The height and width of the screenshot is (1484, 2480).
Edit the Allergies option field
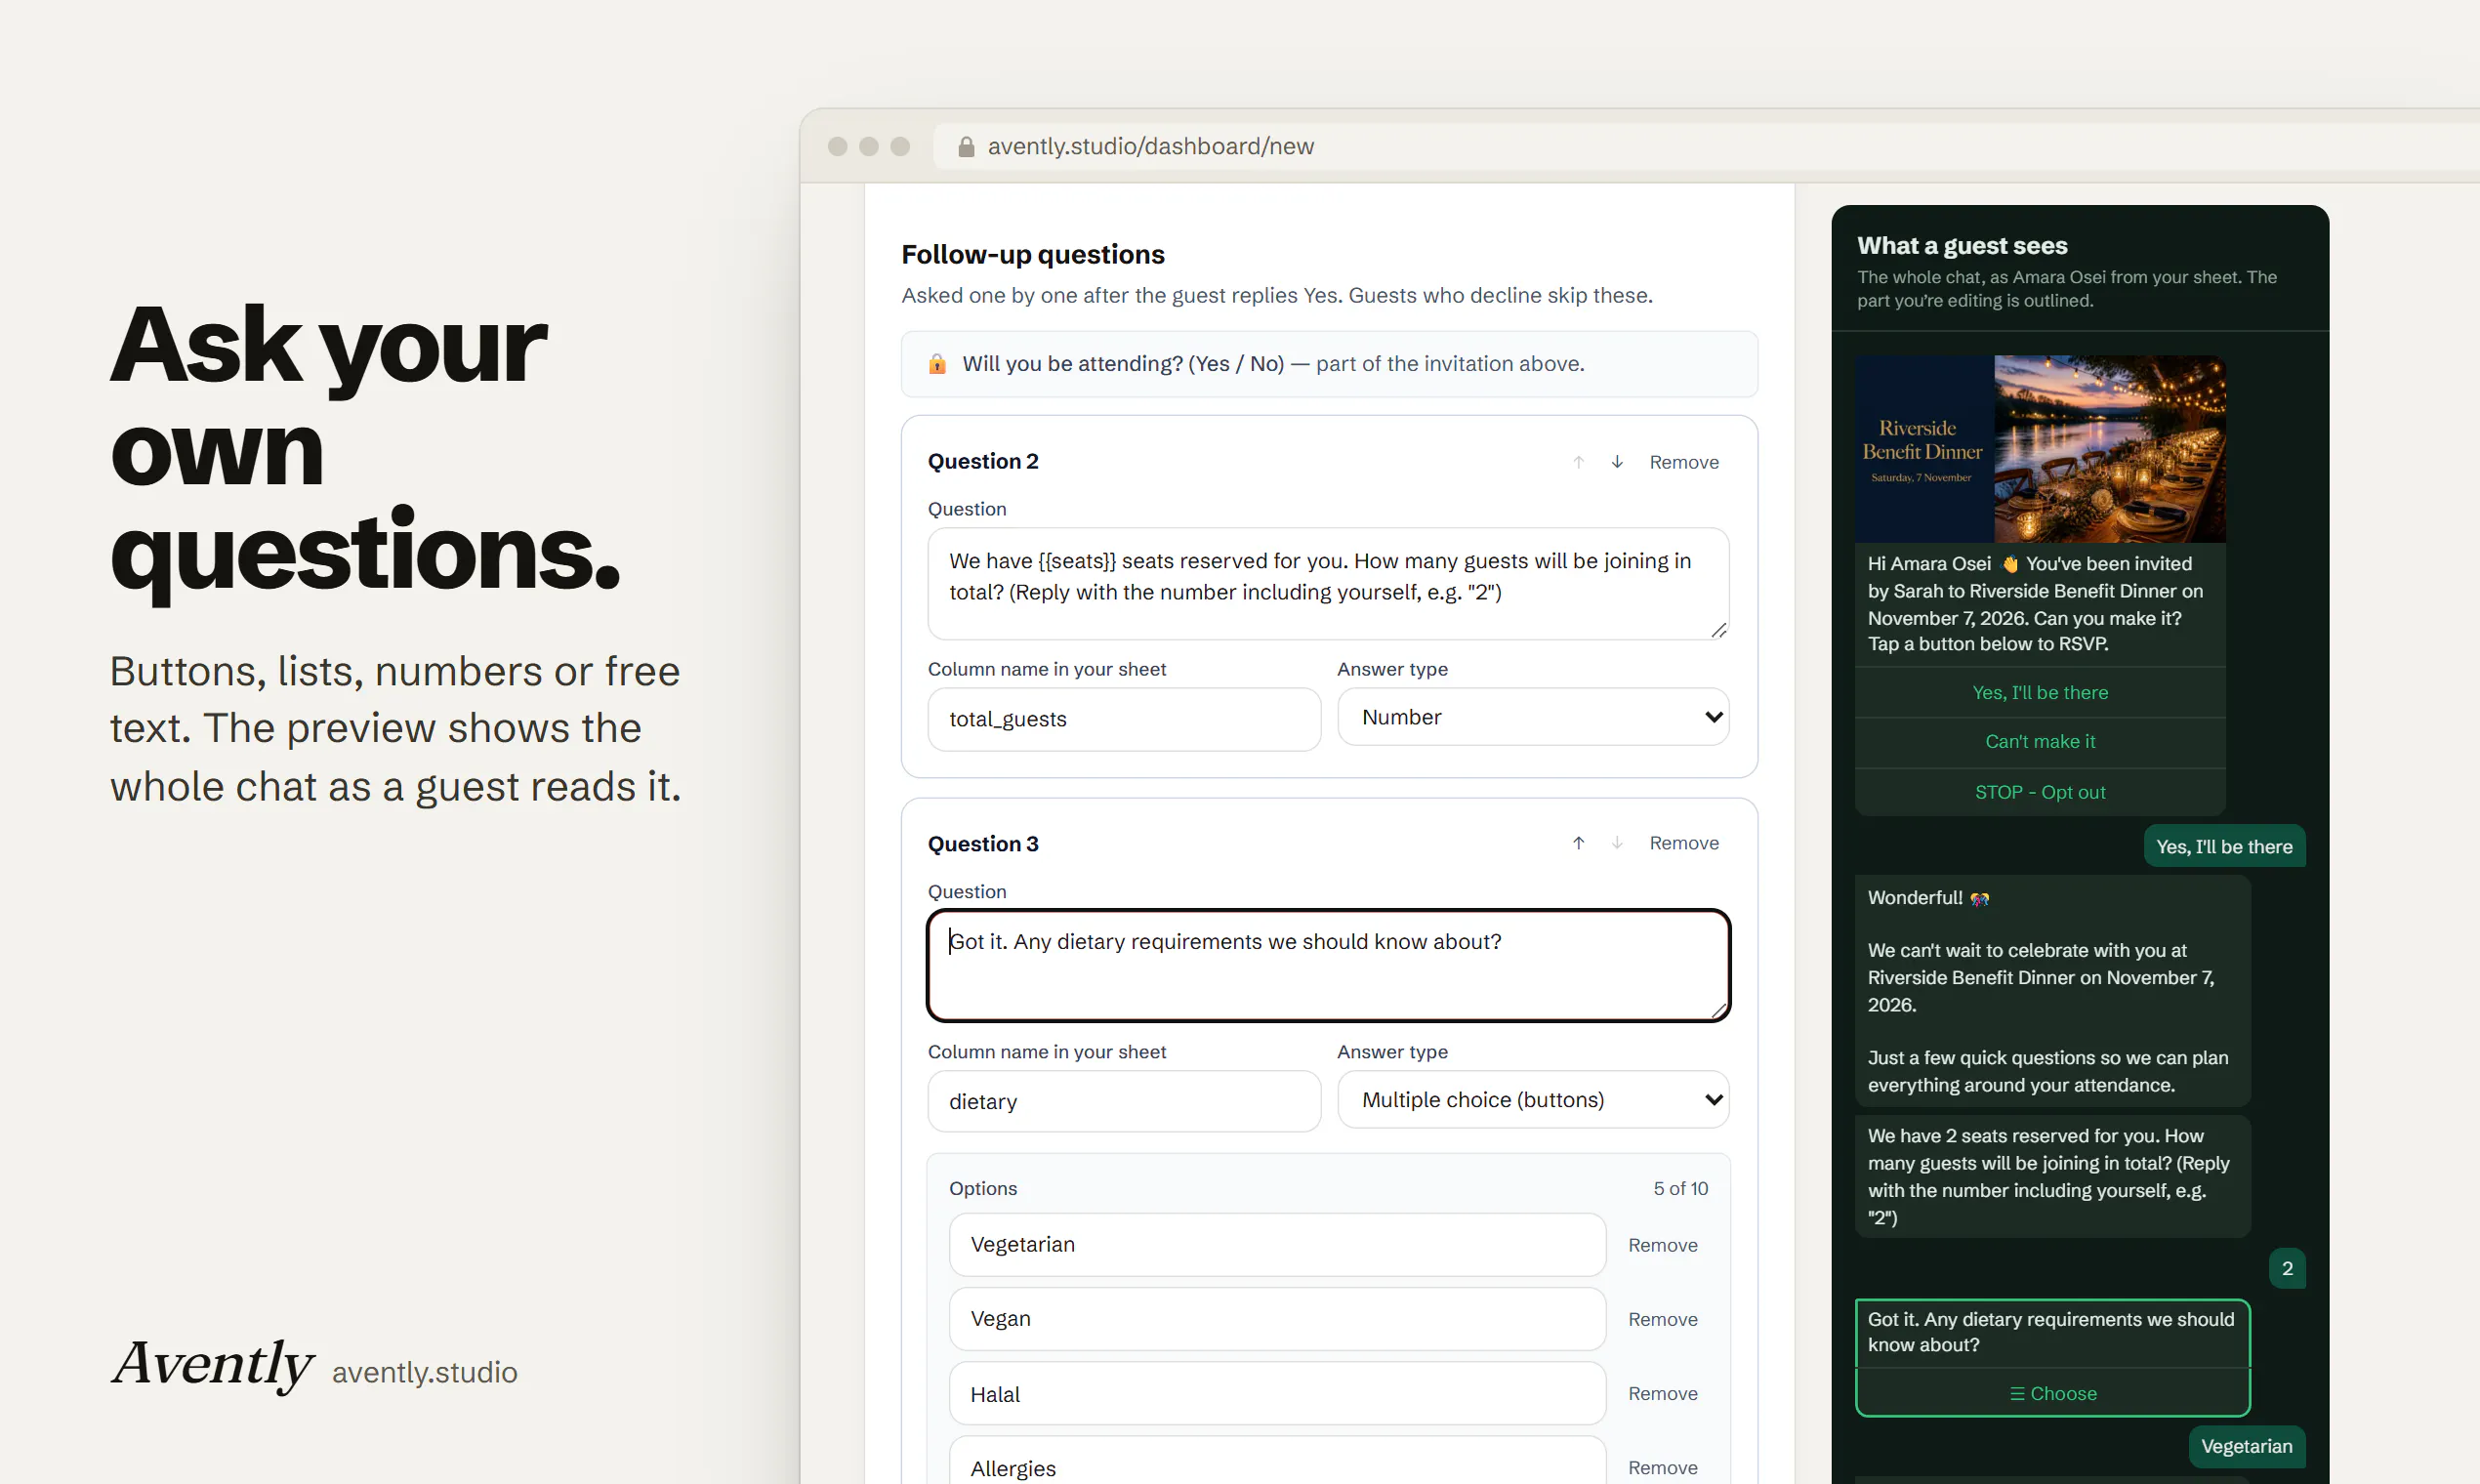point(1277,1462)
